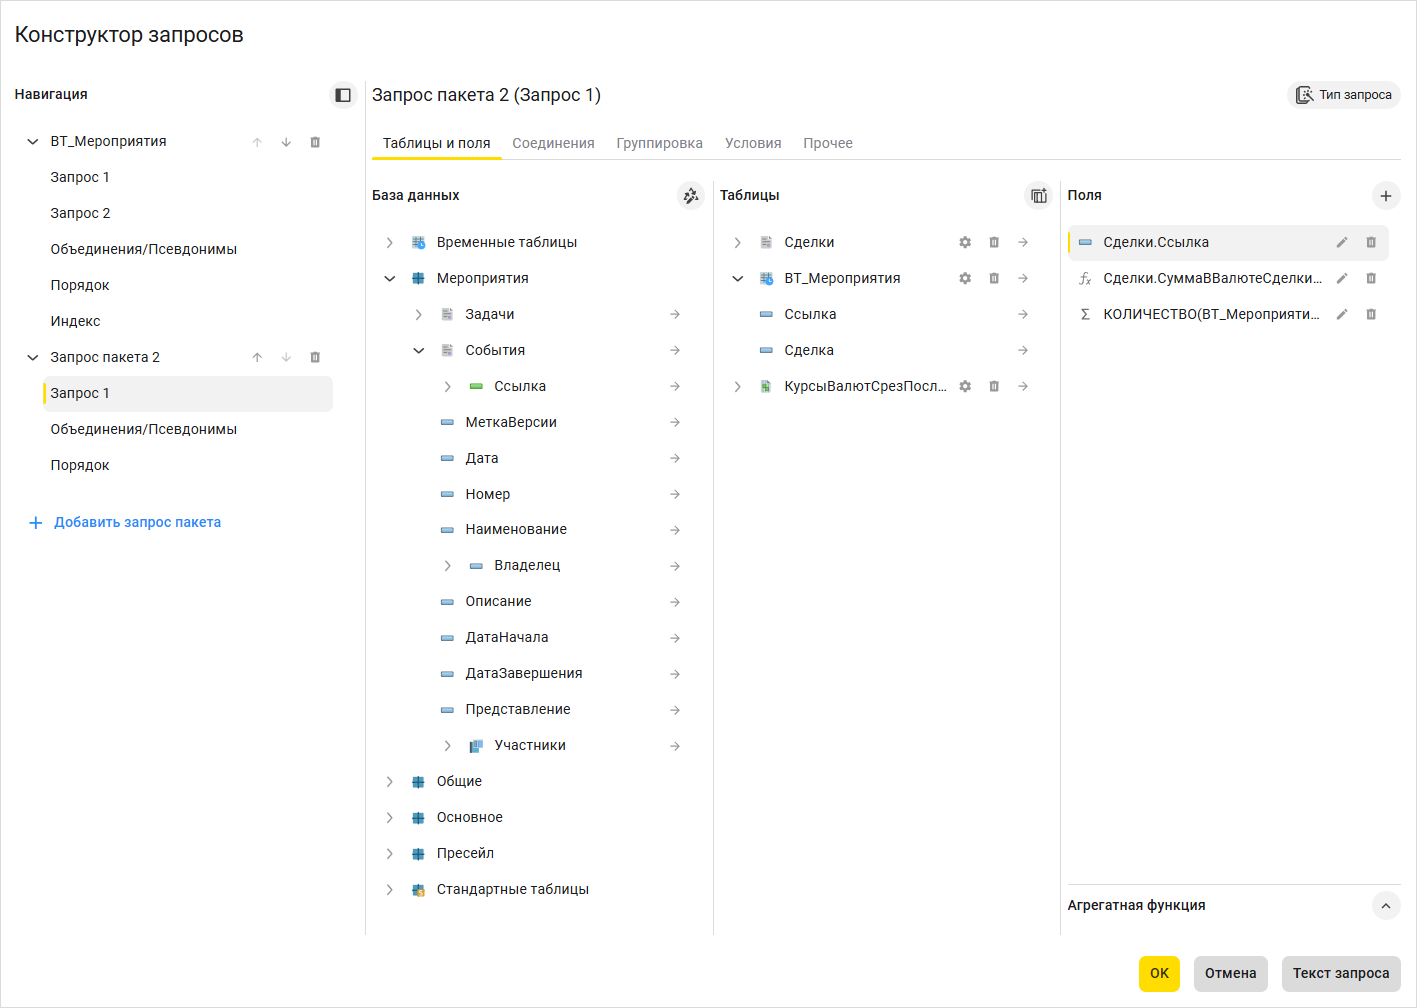Collapse the Navigation side panel icon
Image resolution: width=1417 pixels, height=1008 pixels.
coord(343,95)
